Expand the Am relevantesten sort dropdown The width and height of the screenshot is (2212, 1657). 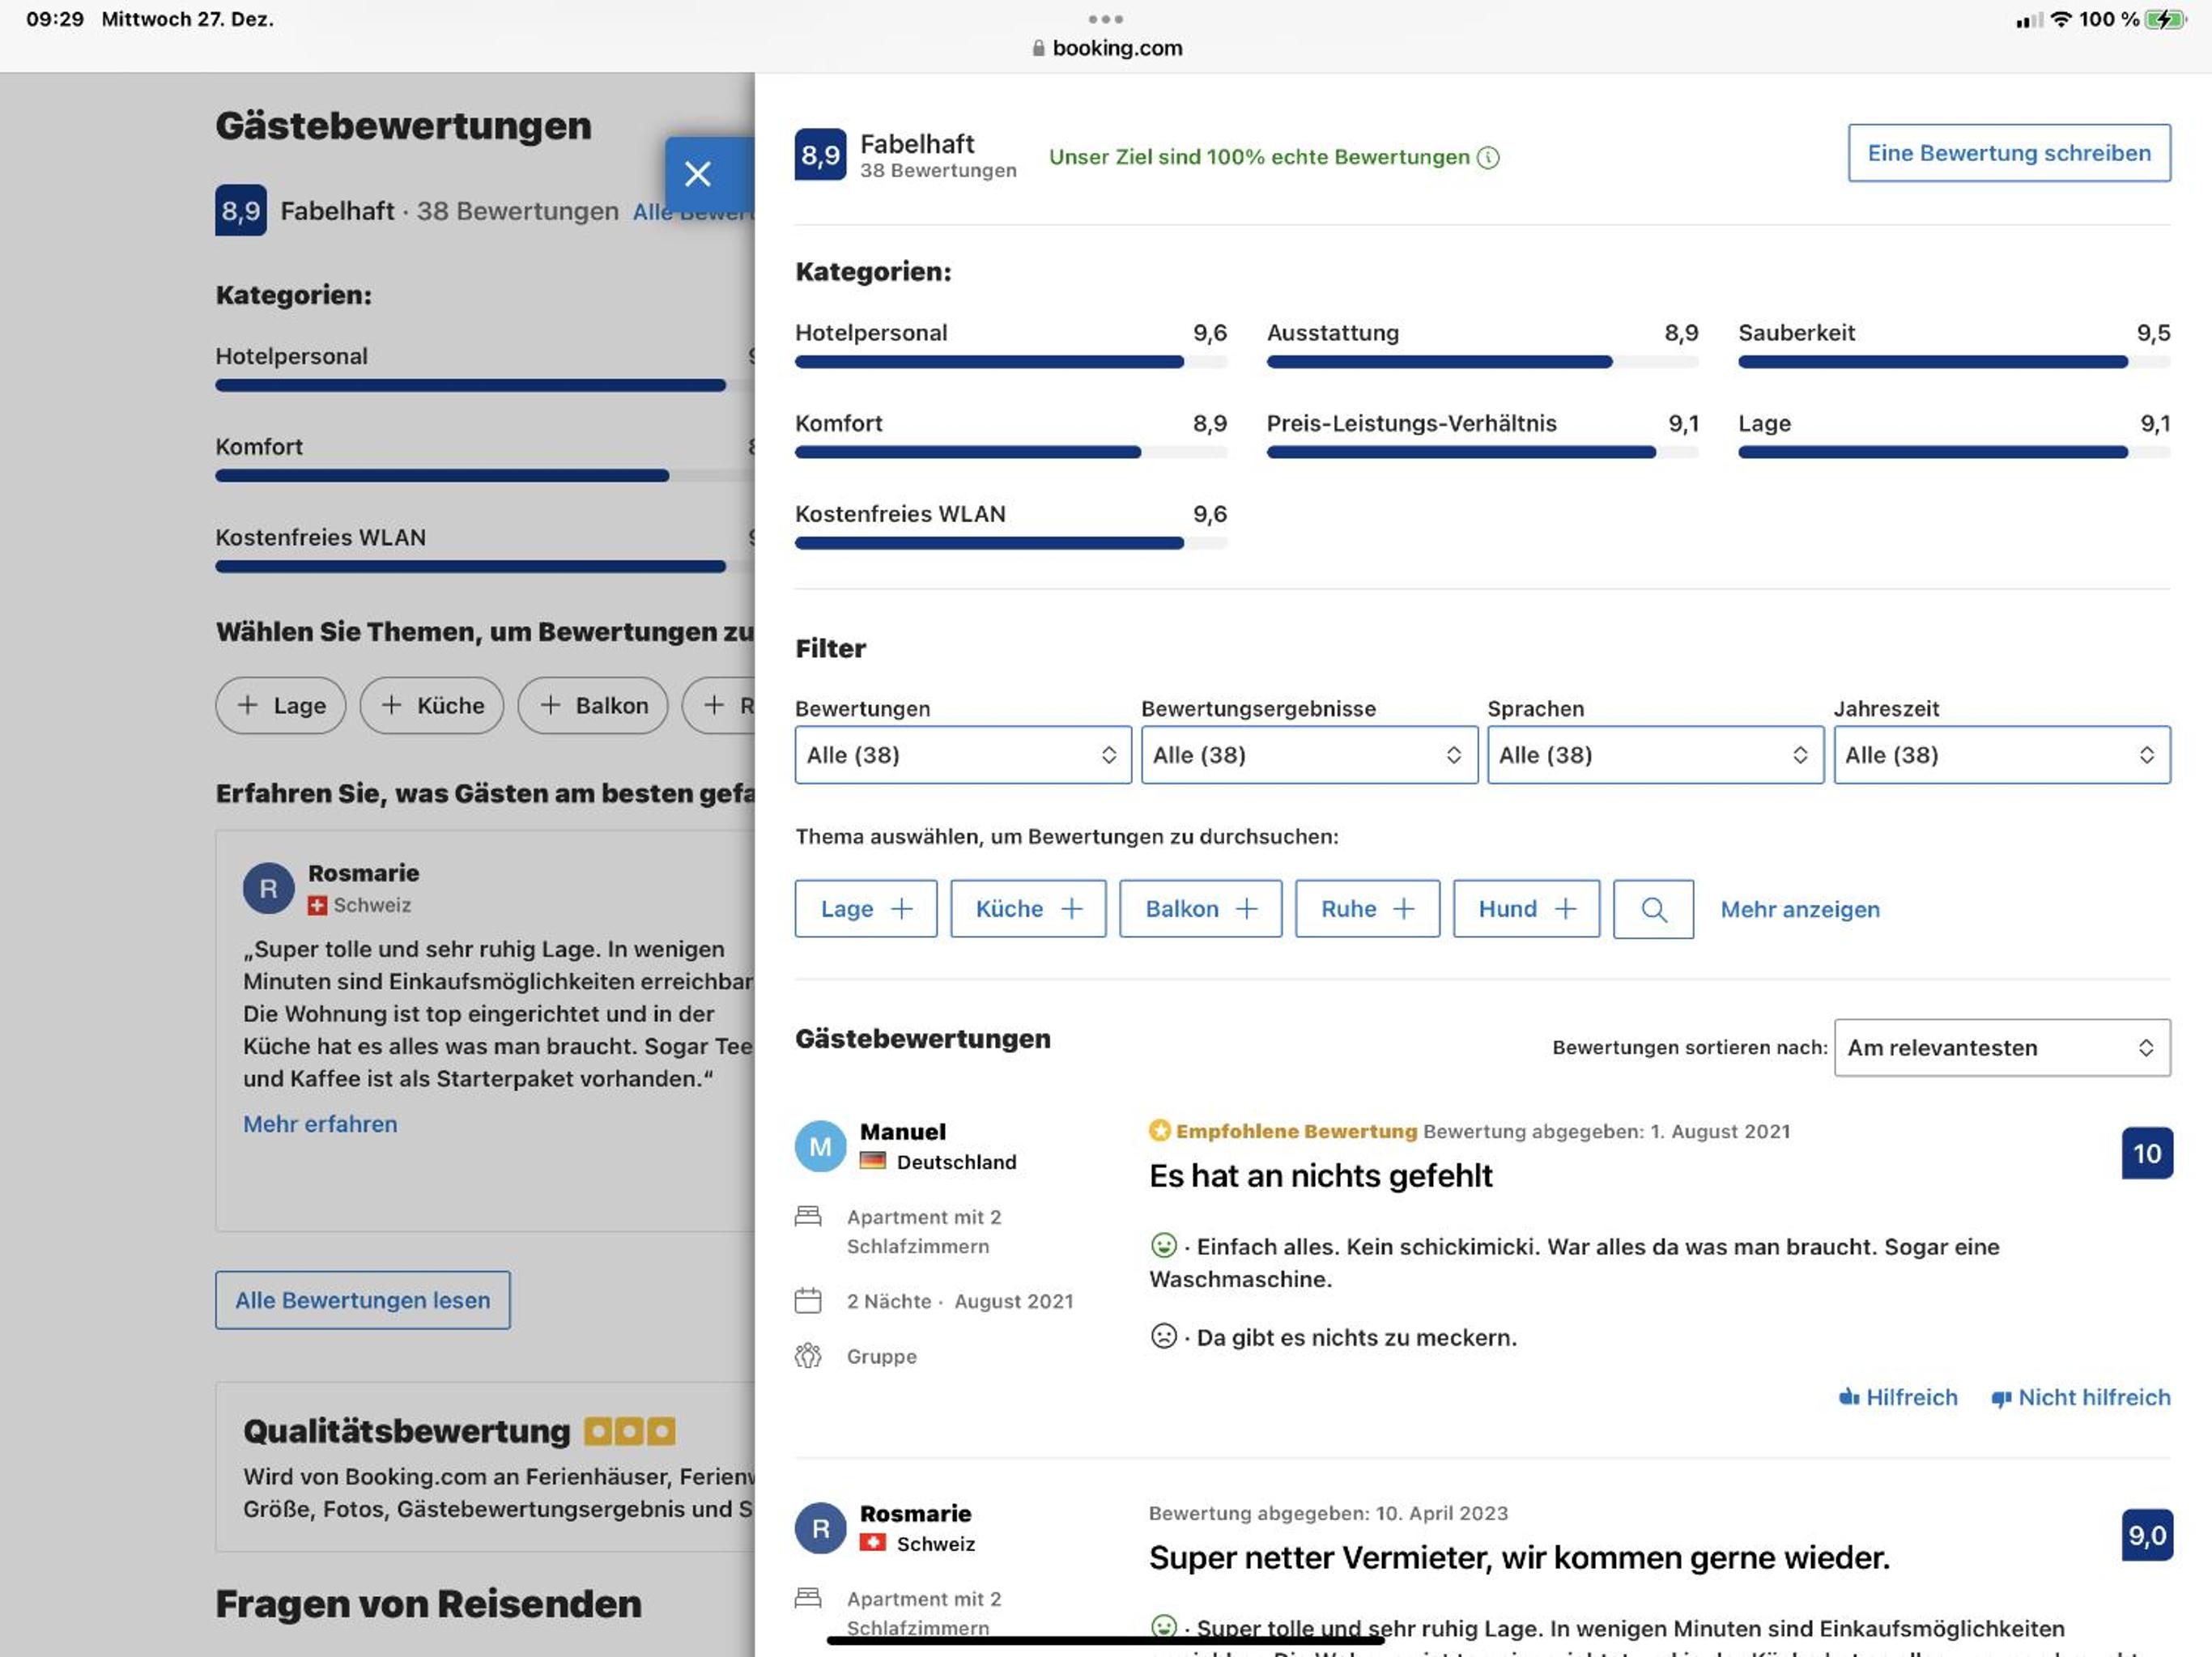(2002, 1047)
